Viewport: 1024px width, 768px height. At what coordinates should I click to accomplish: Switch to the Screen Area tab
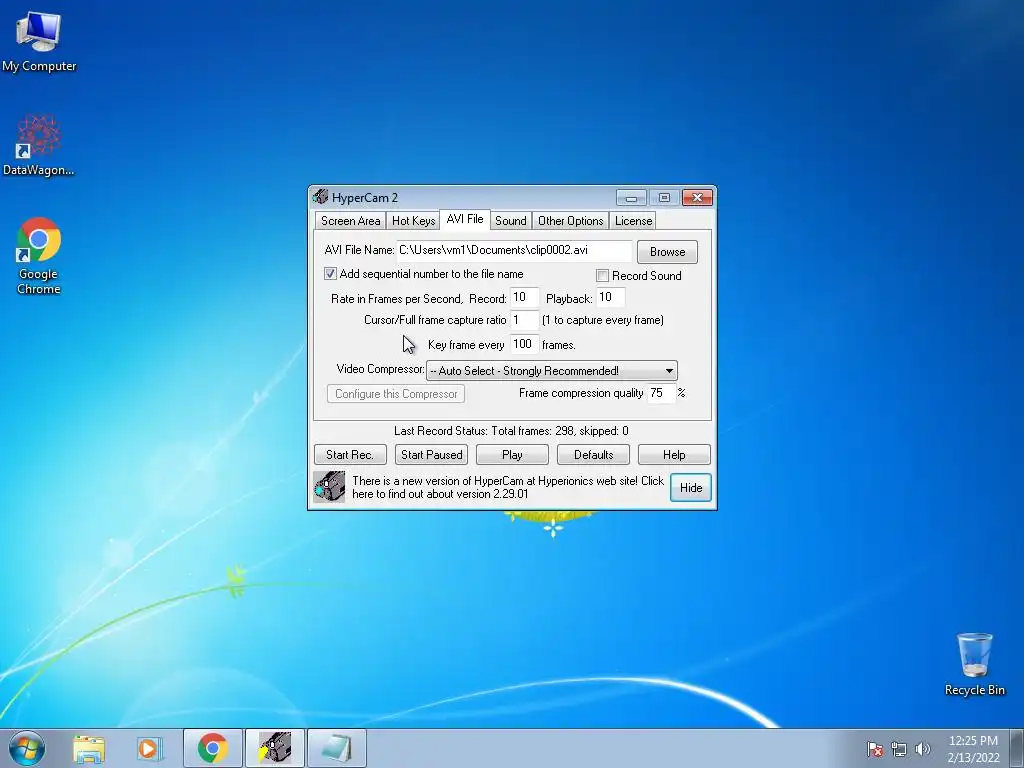tap(350, 221)
